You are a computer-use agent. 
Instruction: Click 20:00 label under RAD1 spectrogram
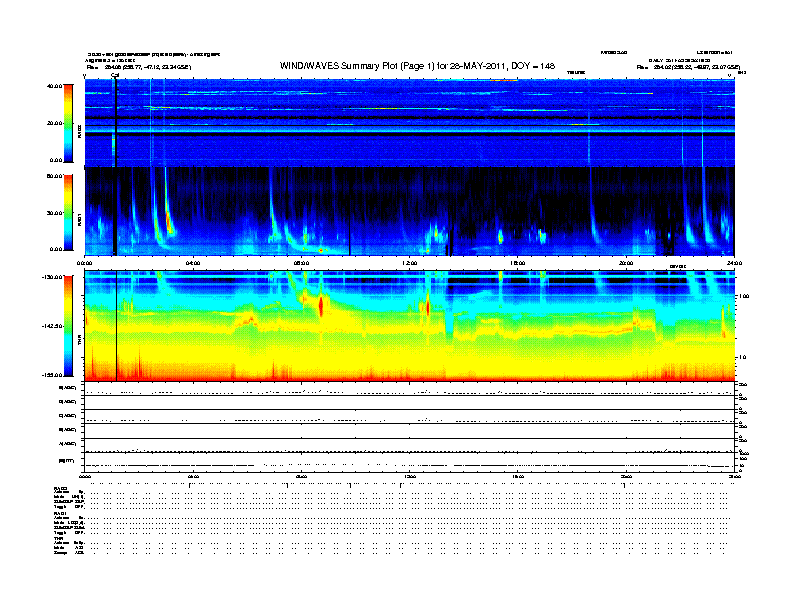coord(626,263)
